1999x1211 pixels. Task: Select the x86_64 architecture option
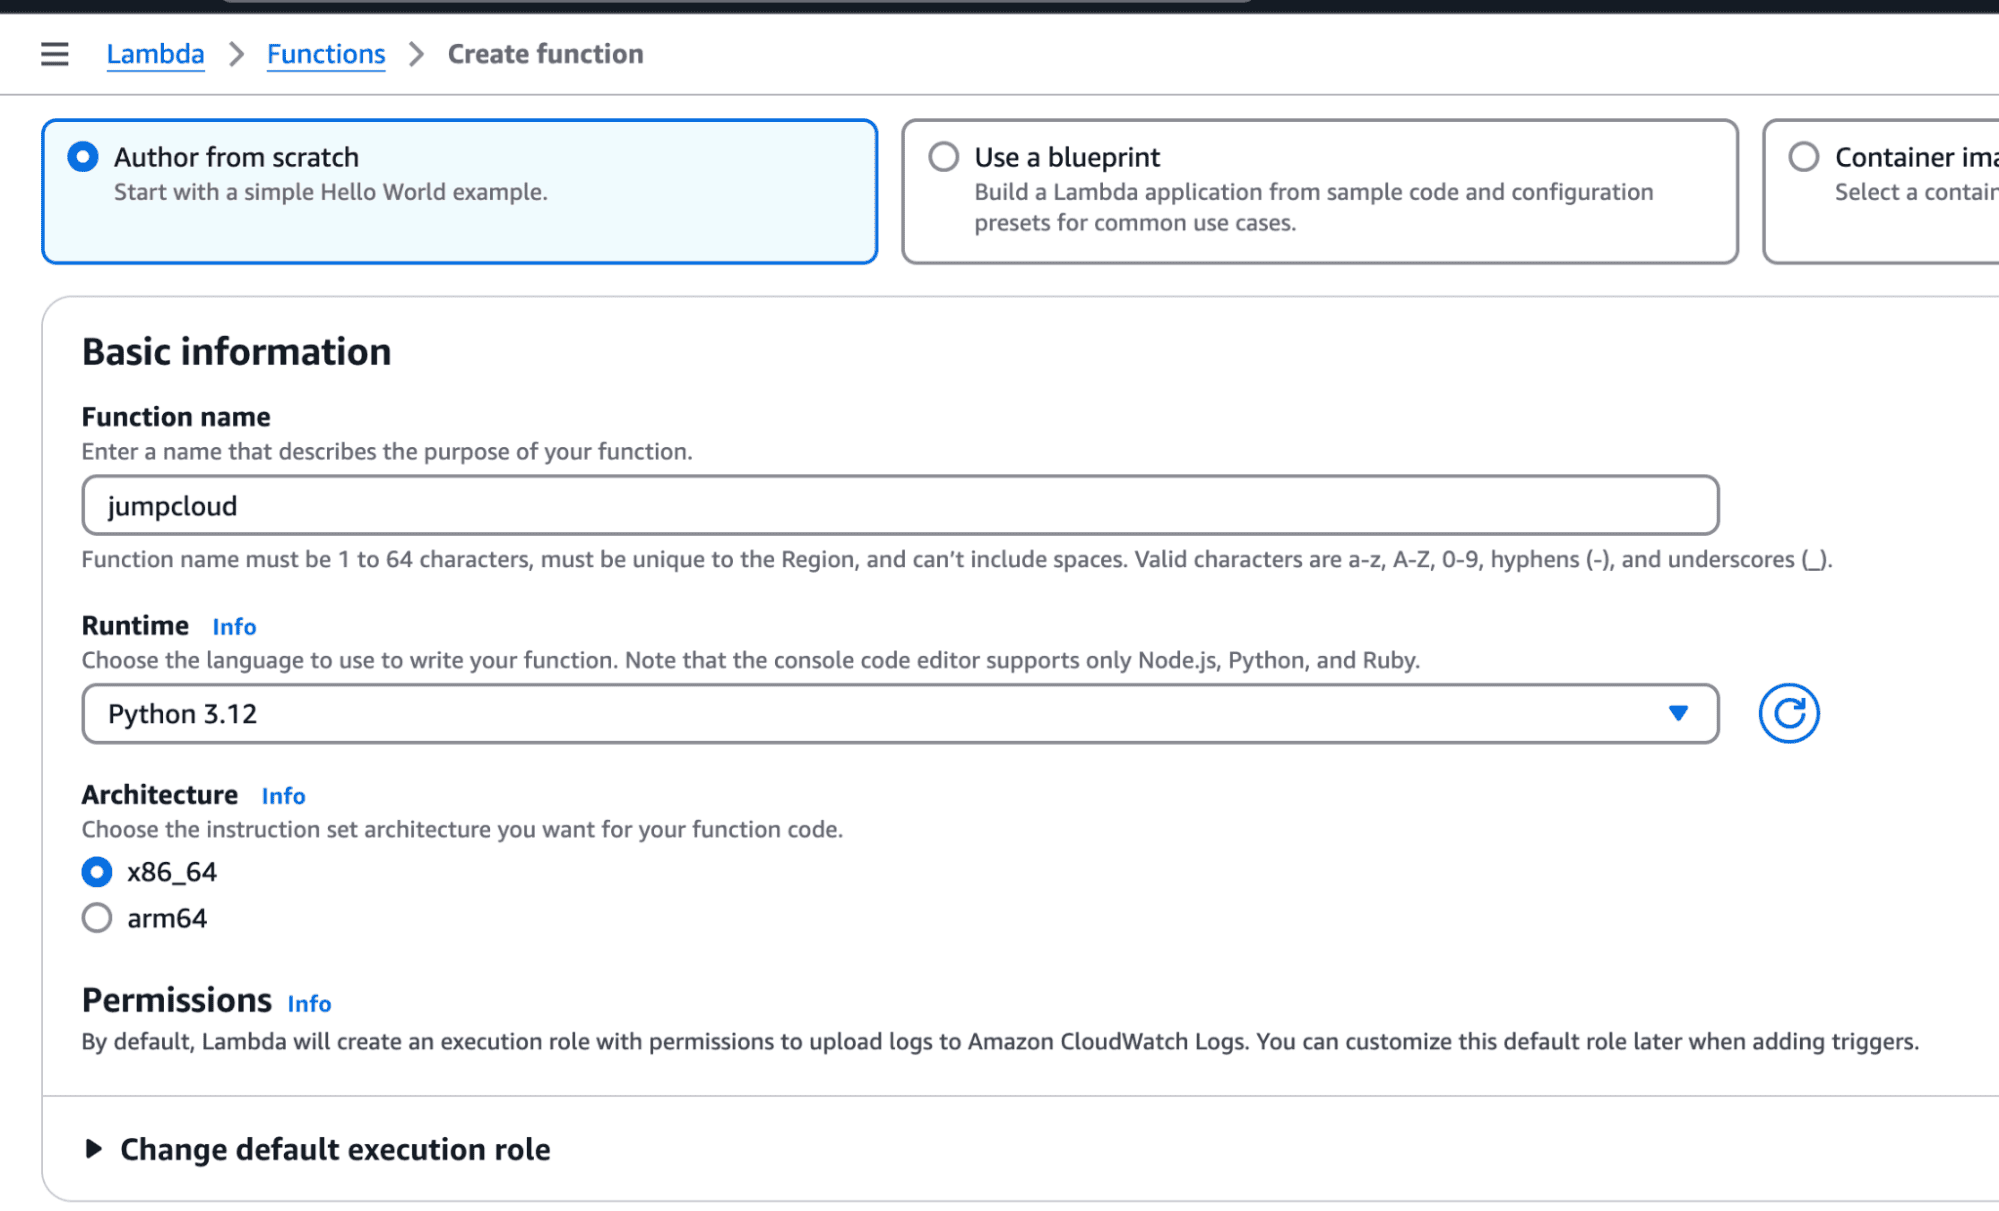pos(96,871)
